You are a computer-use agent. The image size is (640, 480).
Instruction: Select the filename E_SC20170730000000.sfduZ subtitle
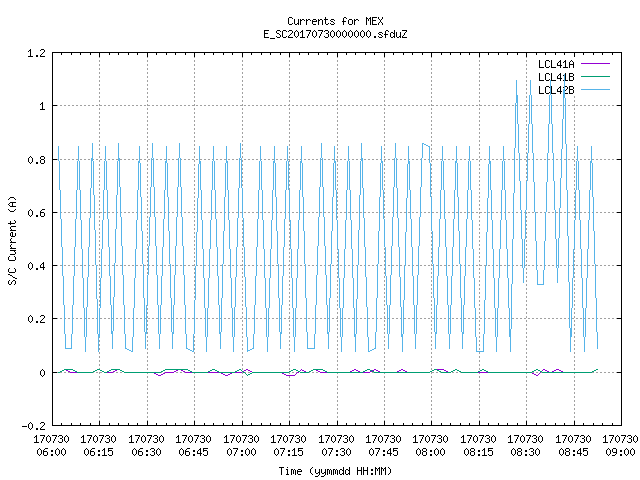point(335,34)
